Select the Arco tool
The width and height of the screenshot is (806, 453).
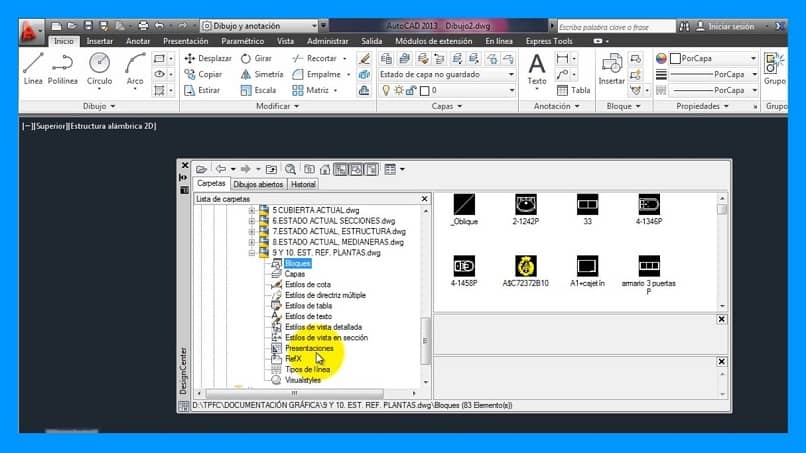coord(135,69)
